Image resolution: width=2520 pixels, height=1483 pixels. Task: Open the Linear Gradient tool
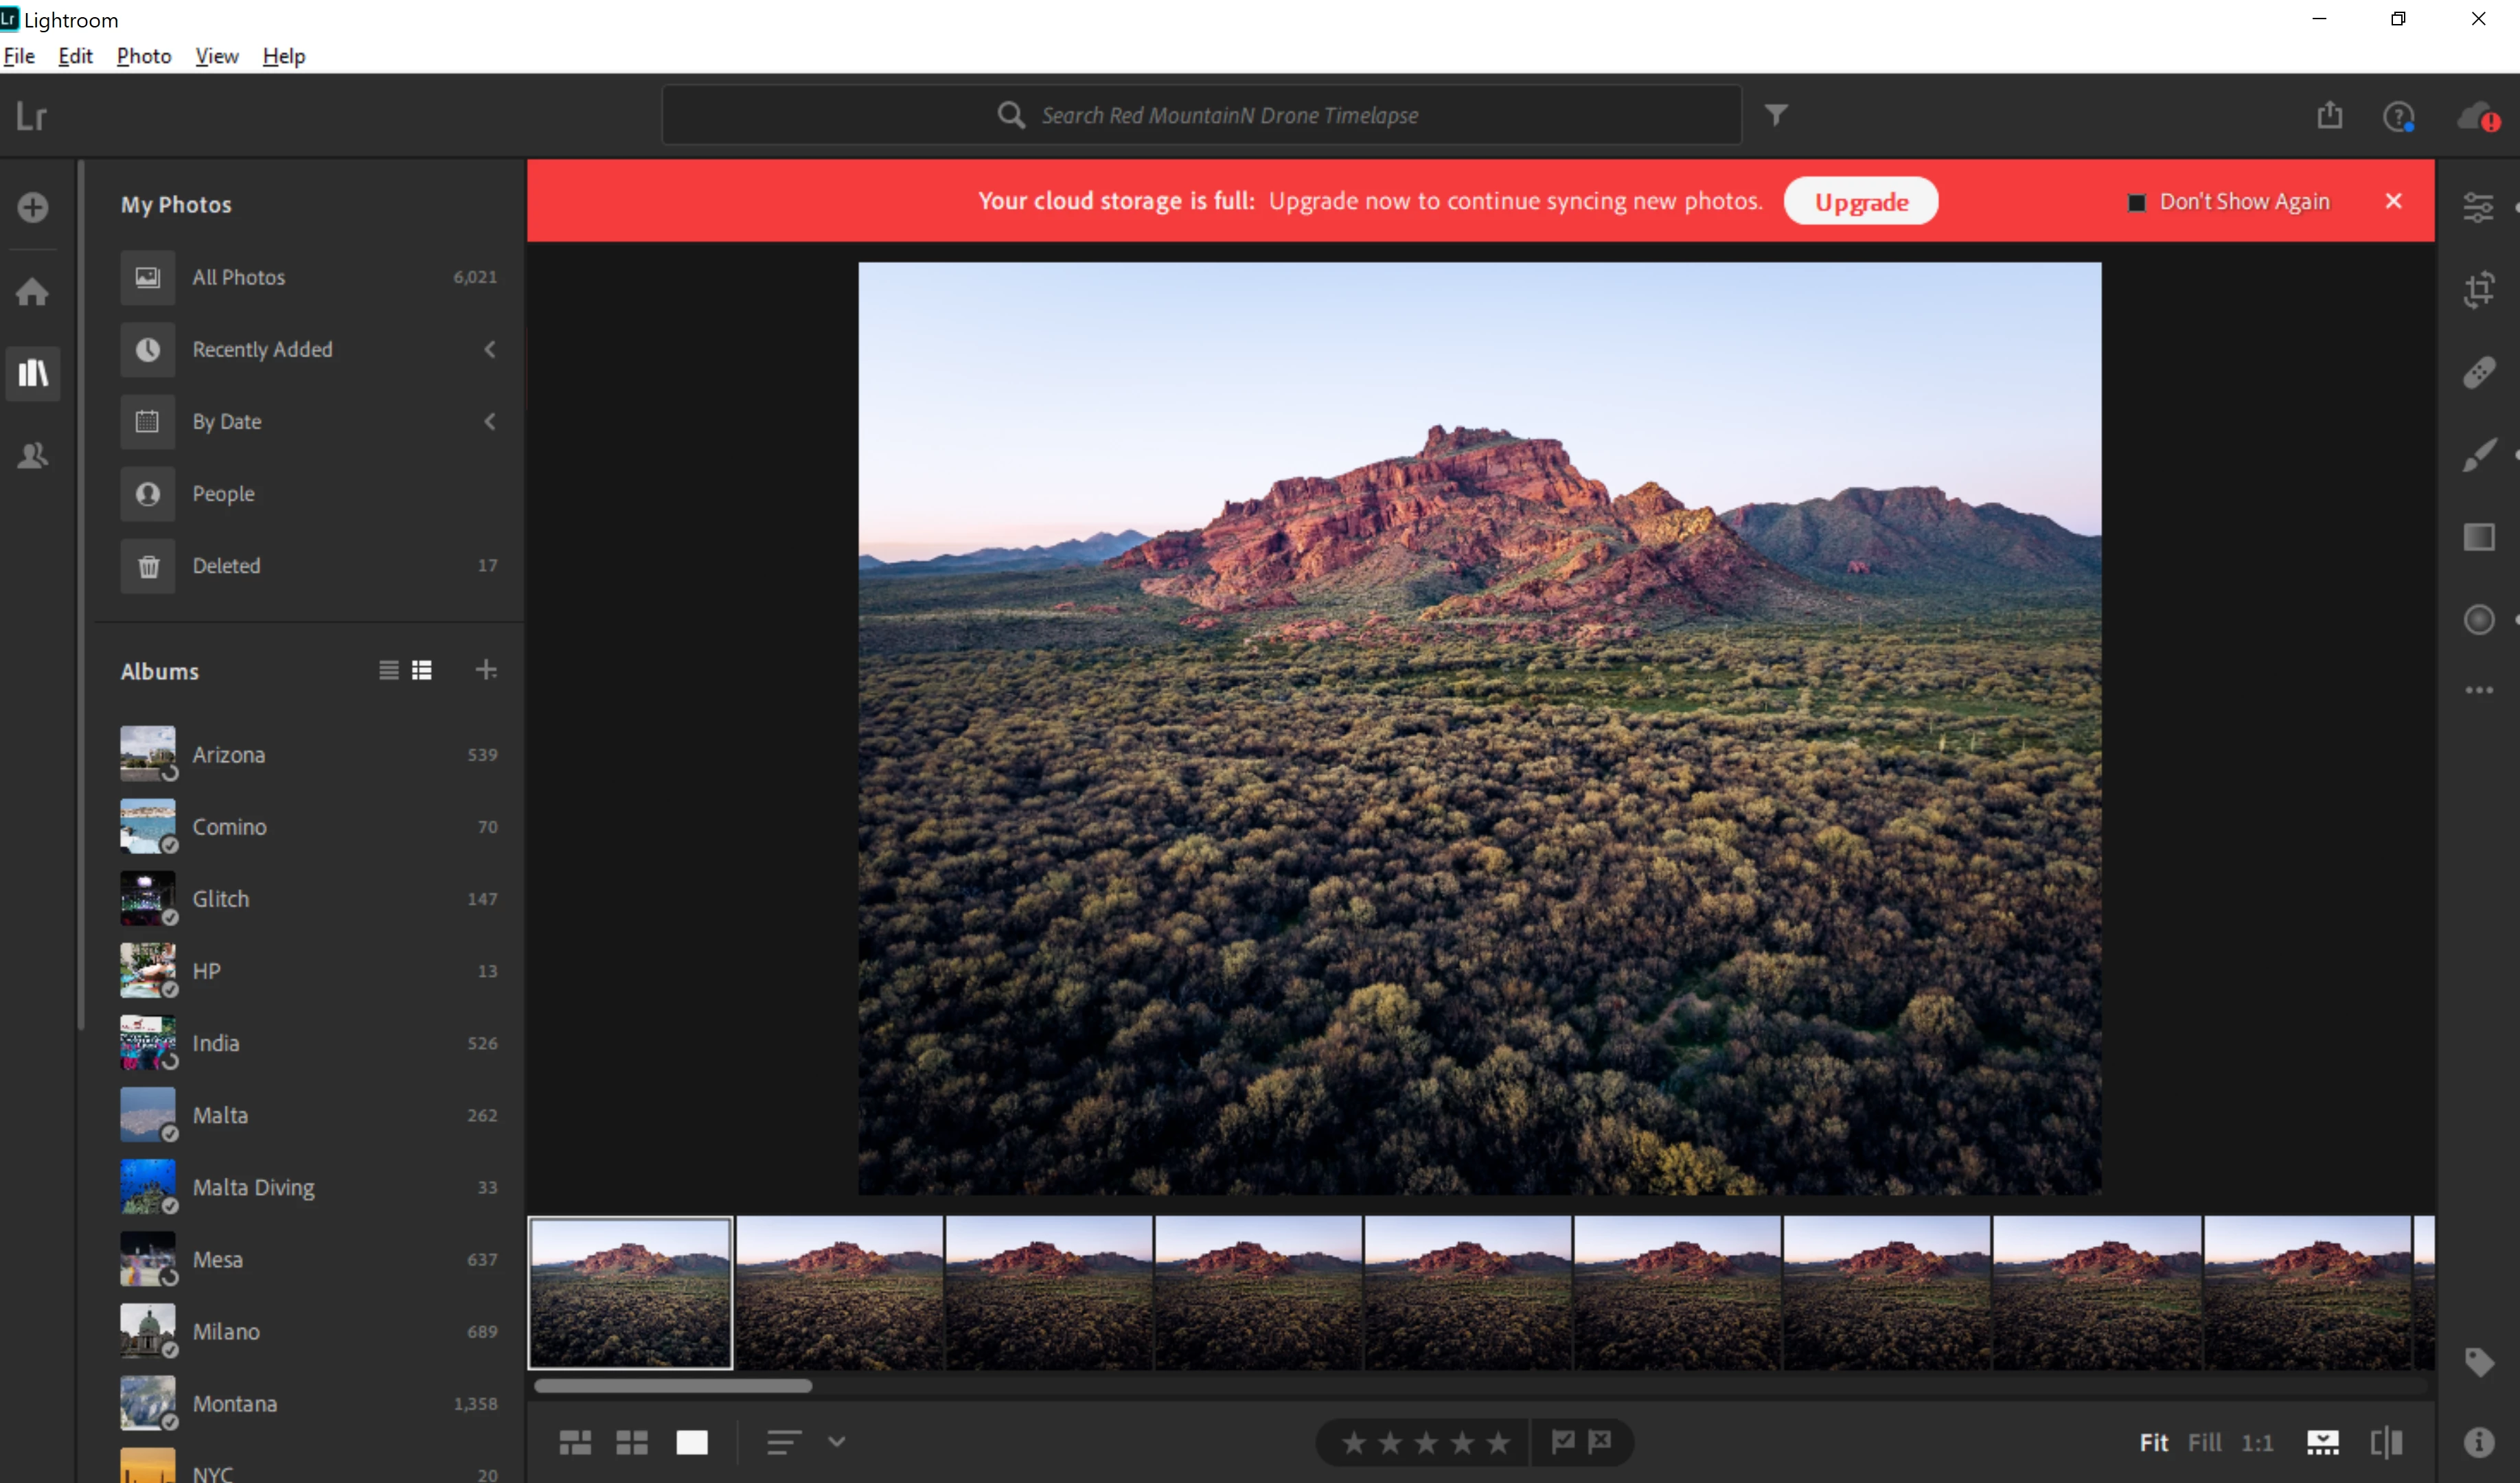(x=2478, y=537)
